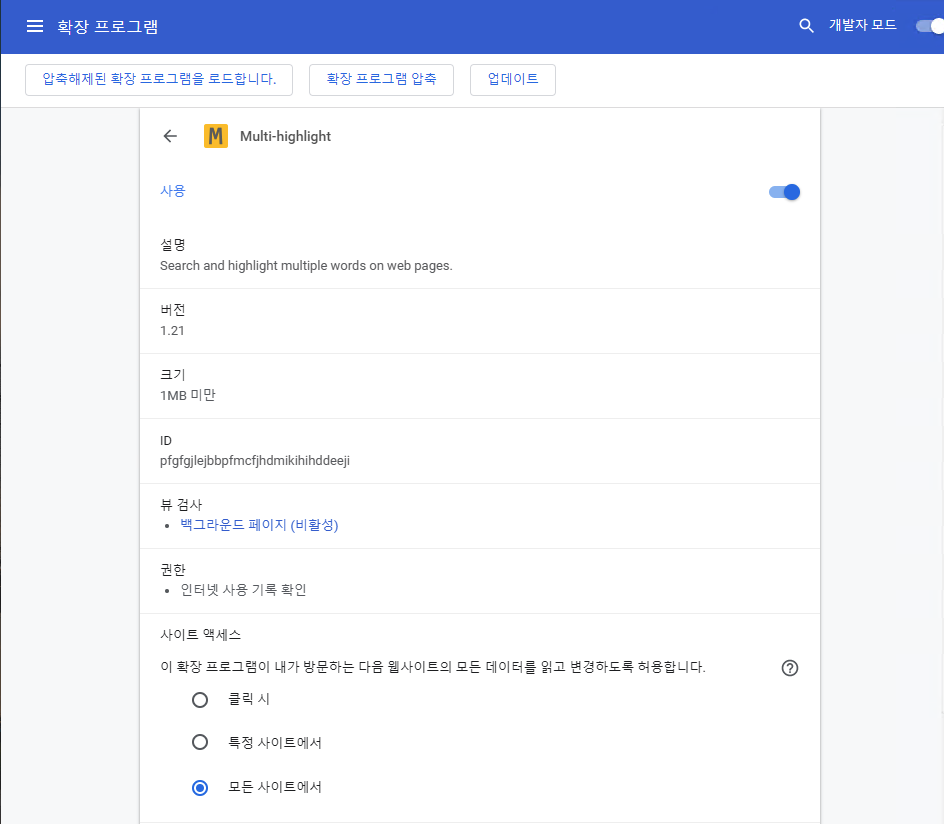Disable the Multi-highlight extension toggle
Screen dimensions: 944x824
pyautogui.click(x=783, y=191)
